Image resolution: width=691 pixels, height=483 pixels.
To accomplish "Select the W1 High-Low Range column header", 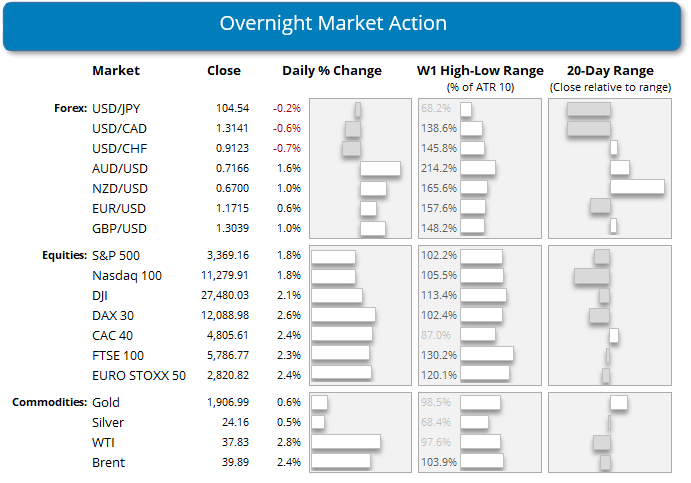I will pyautogui.click(x=480, y=71).
